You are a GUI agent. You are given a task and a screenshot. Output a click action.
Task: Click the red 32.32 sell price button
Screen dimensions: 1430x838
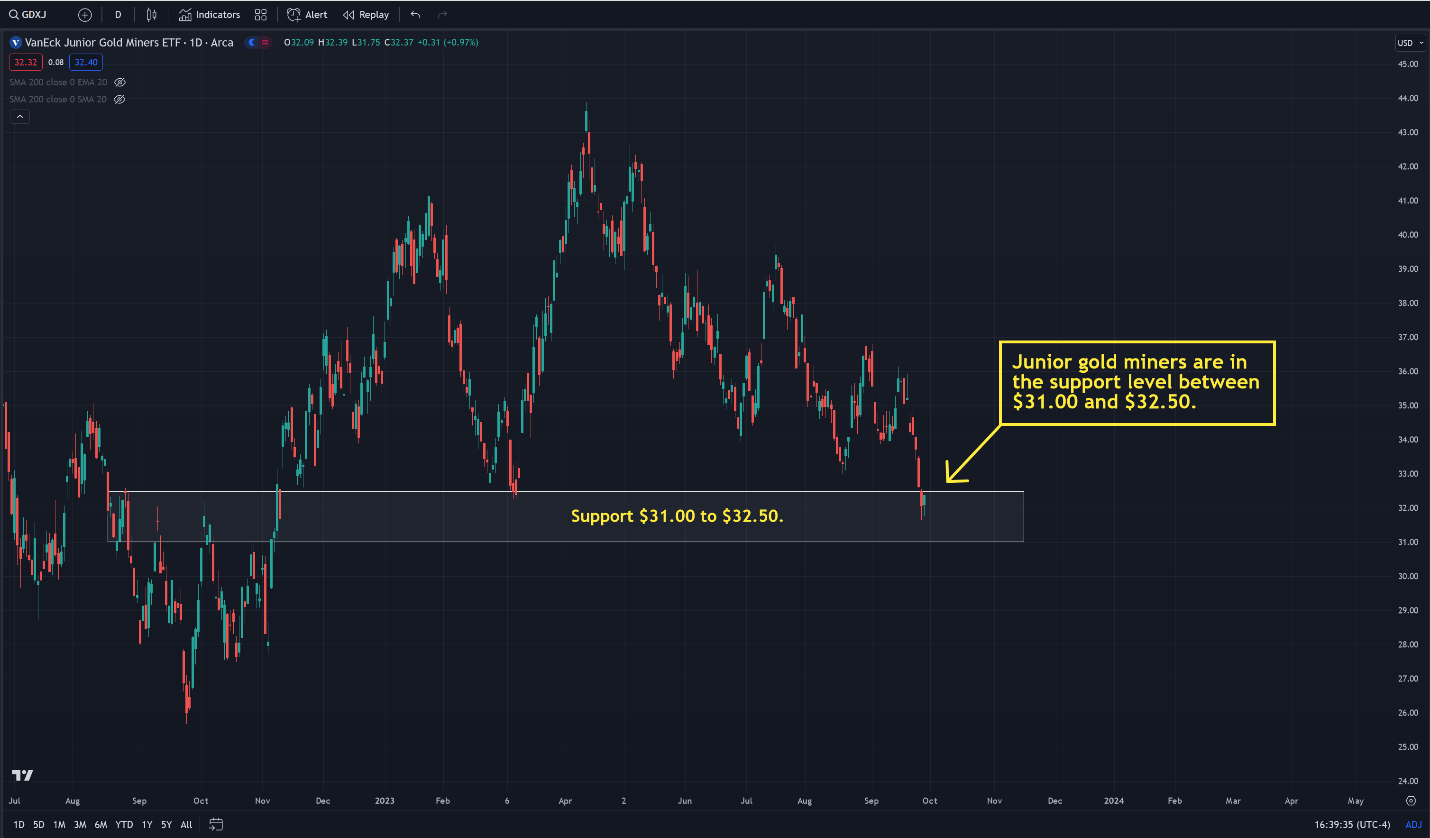point(25,62)
